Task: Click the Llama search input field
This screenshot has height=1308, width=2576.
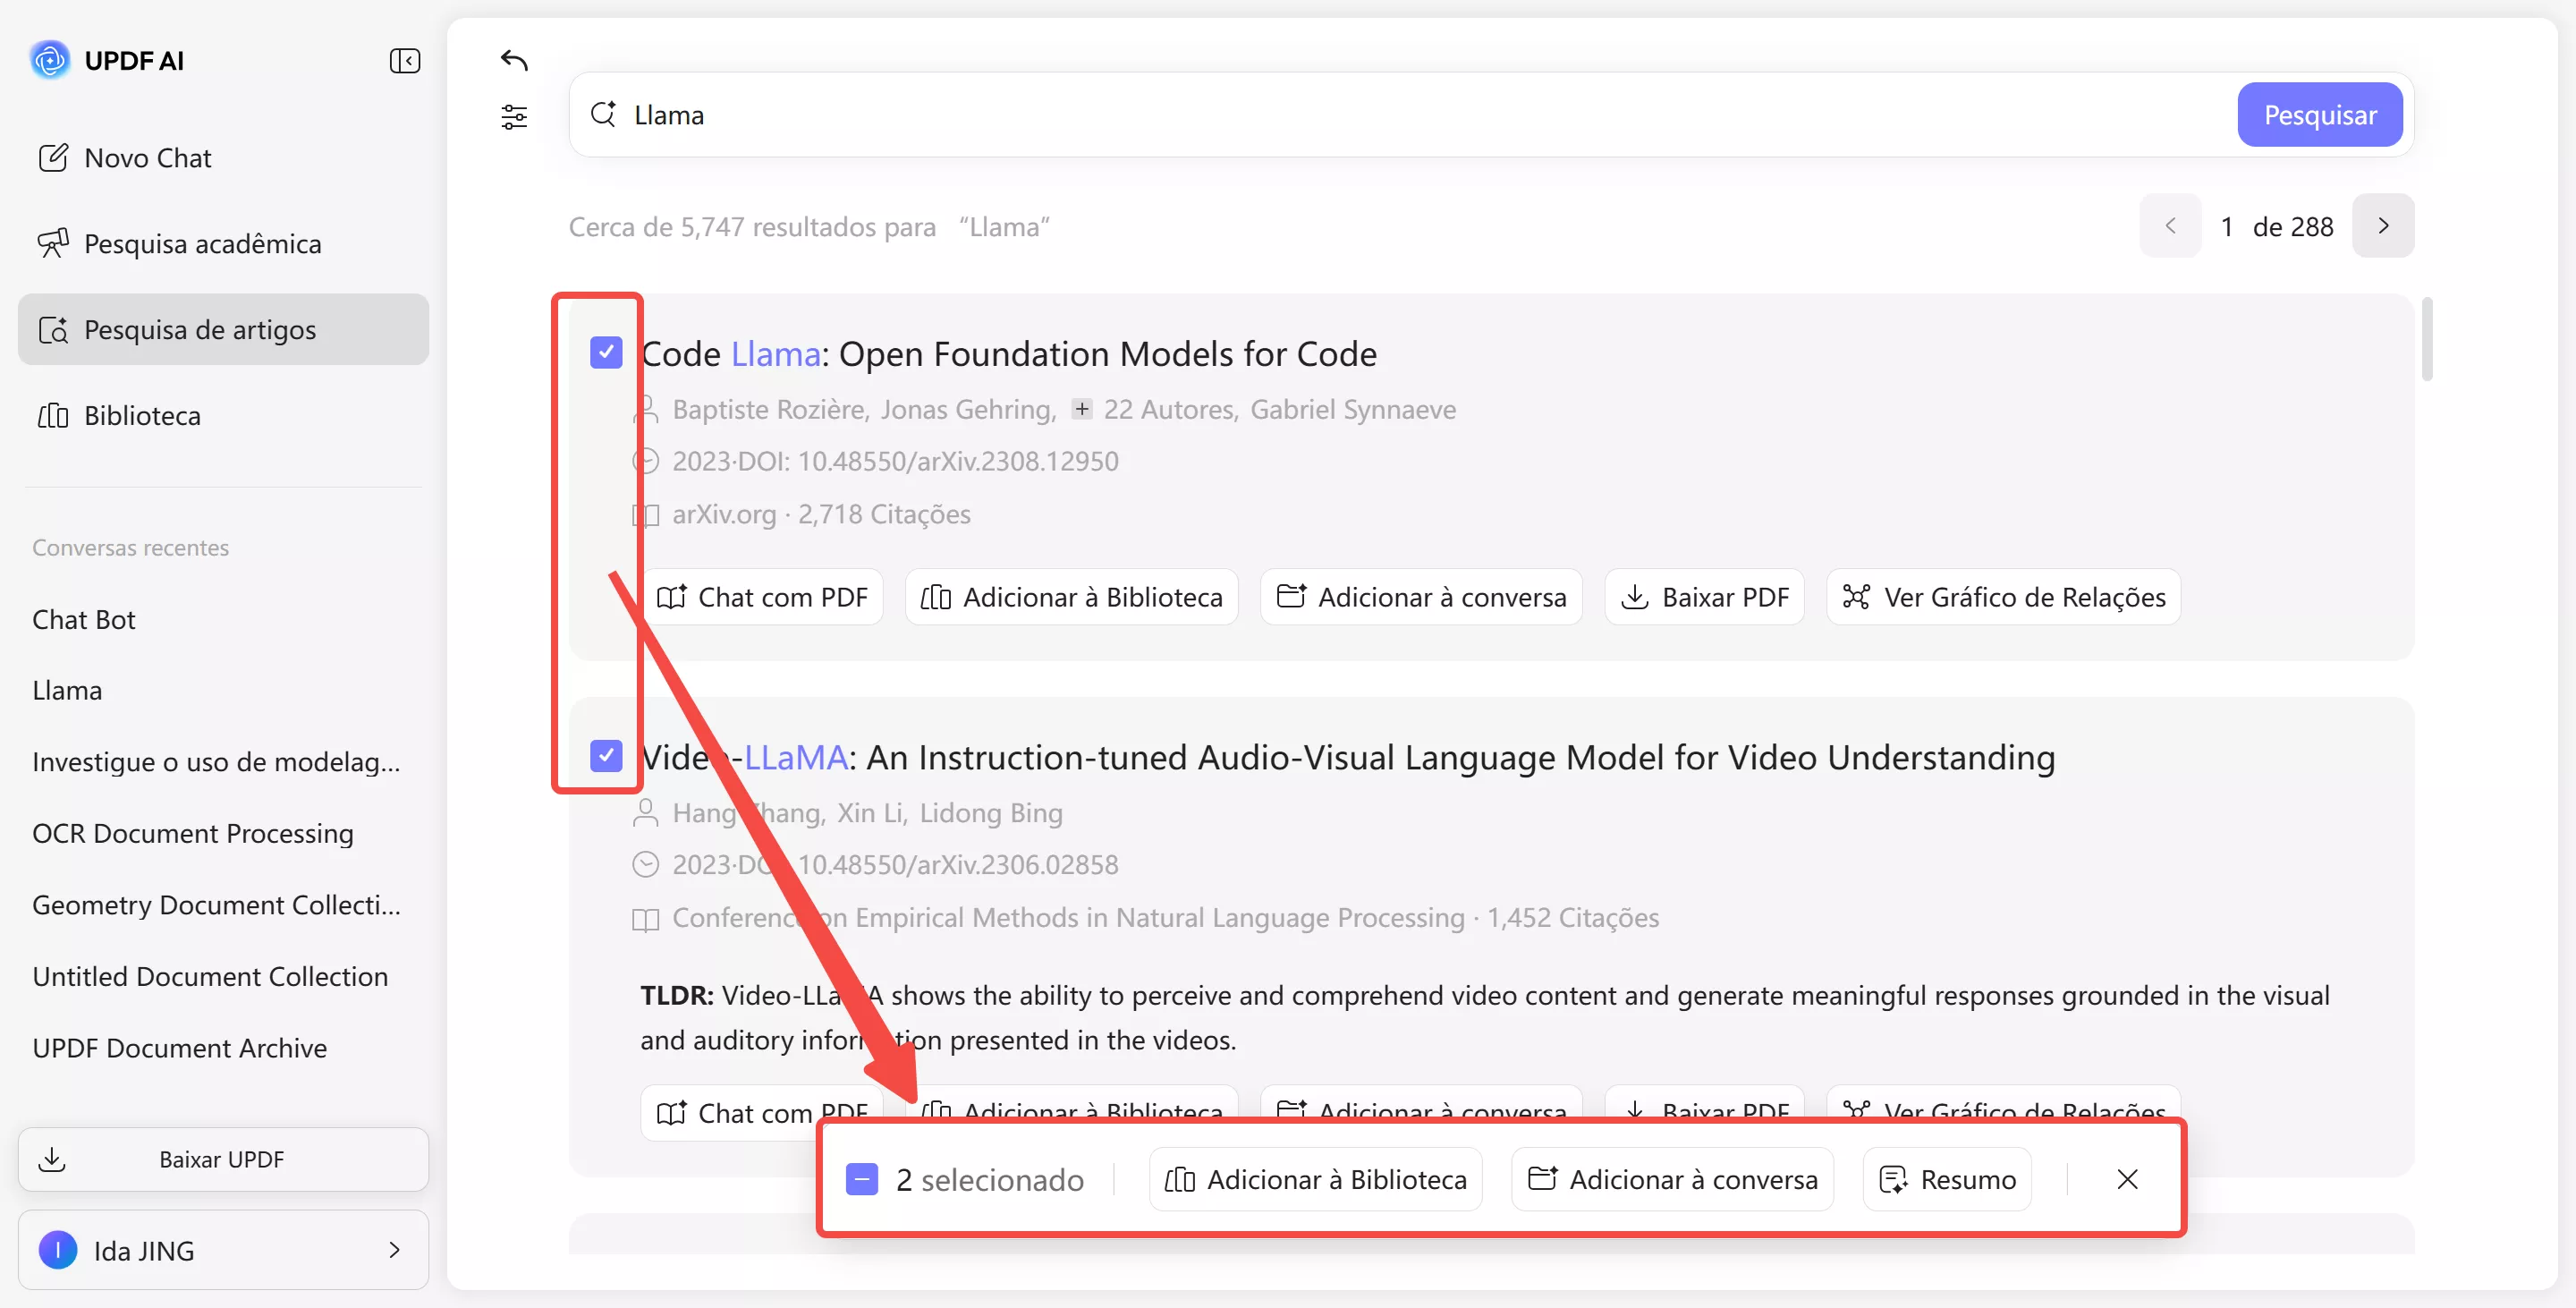Action: click(x=1400, y=115)
